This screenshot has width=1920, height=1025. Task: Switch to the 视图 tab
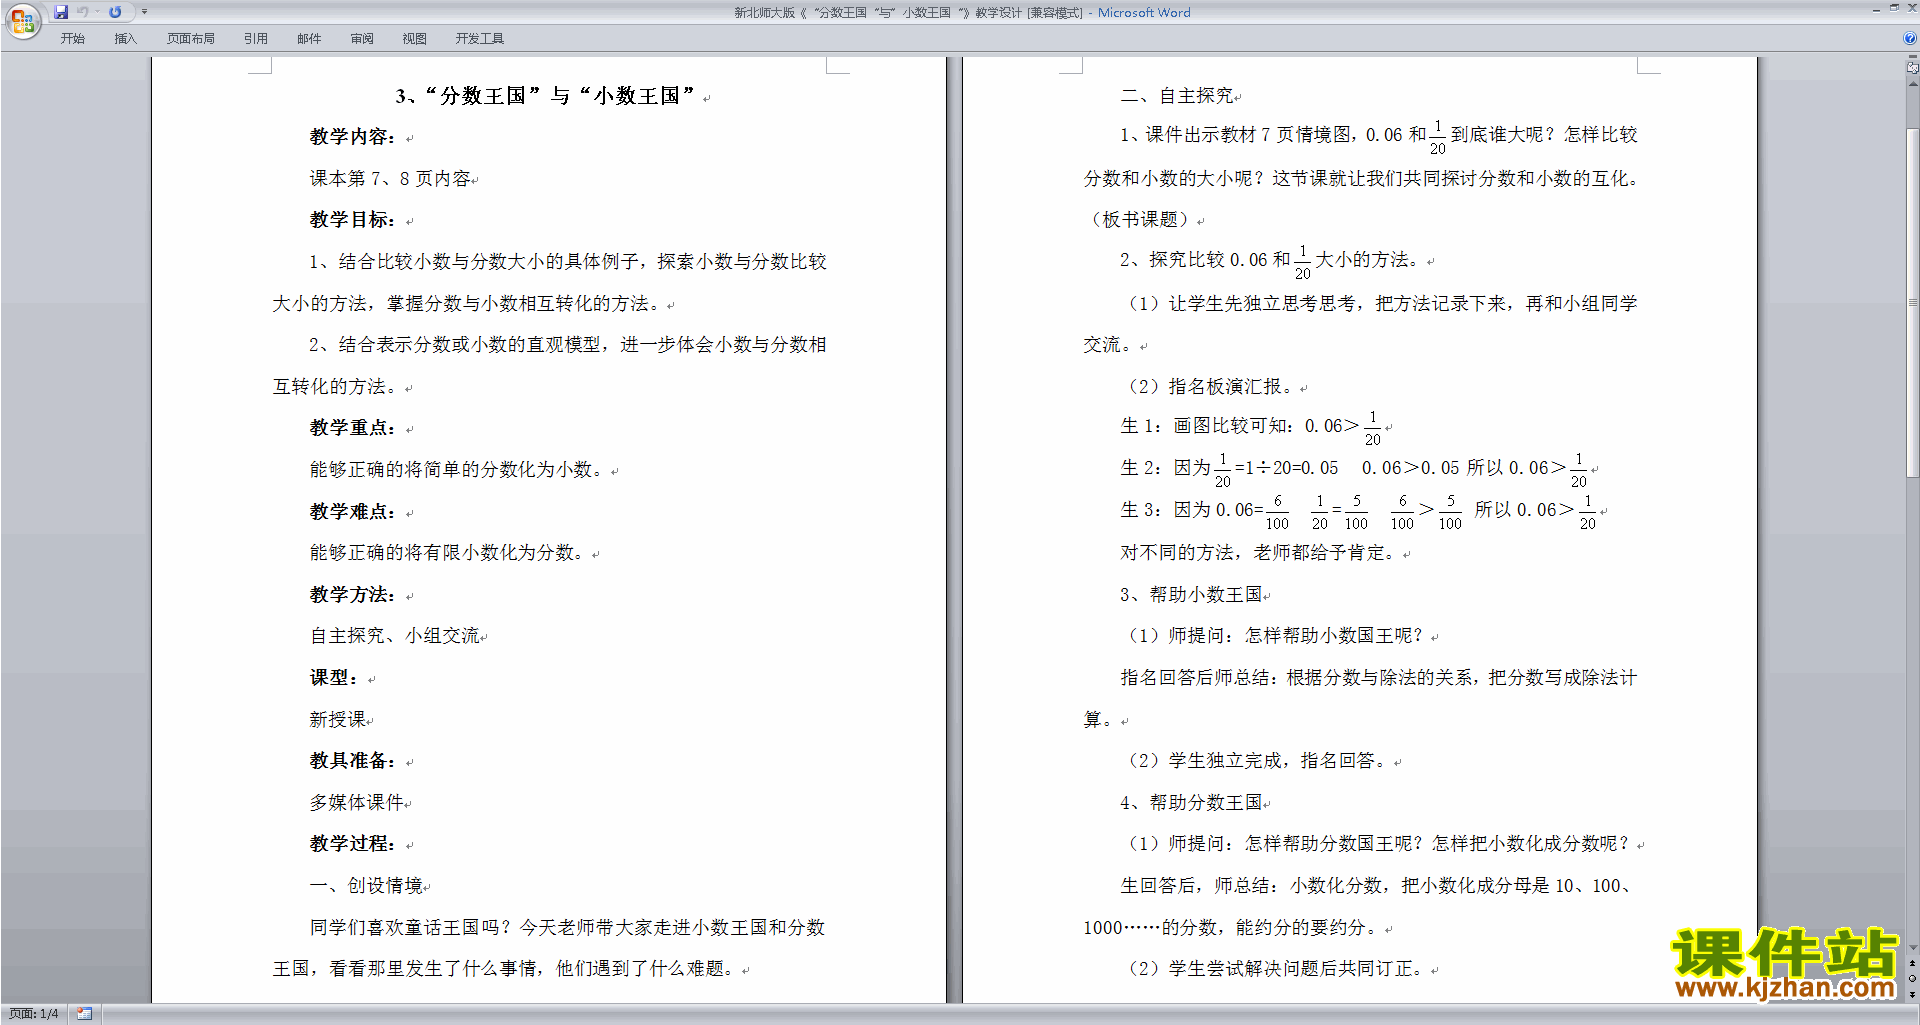(414, 38)
